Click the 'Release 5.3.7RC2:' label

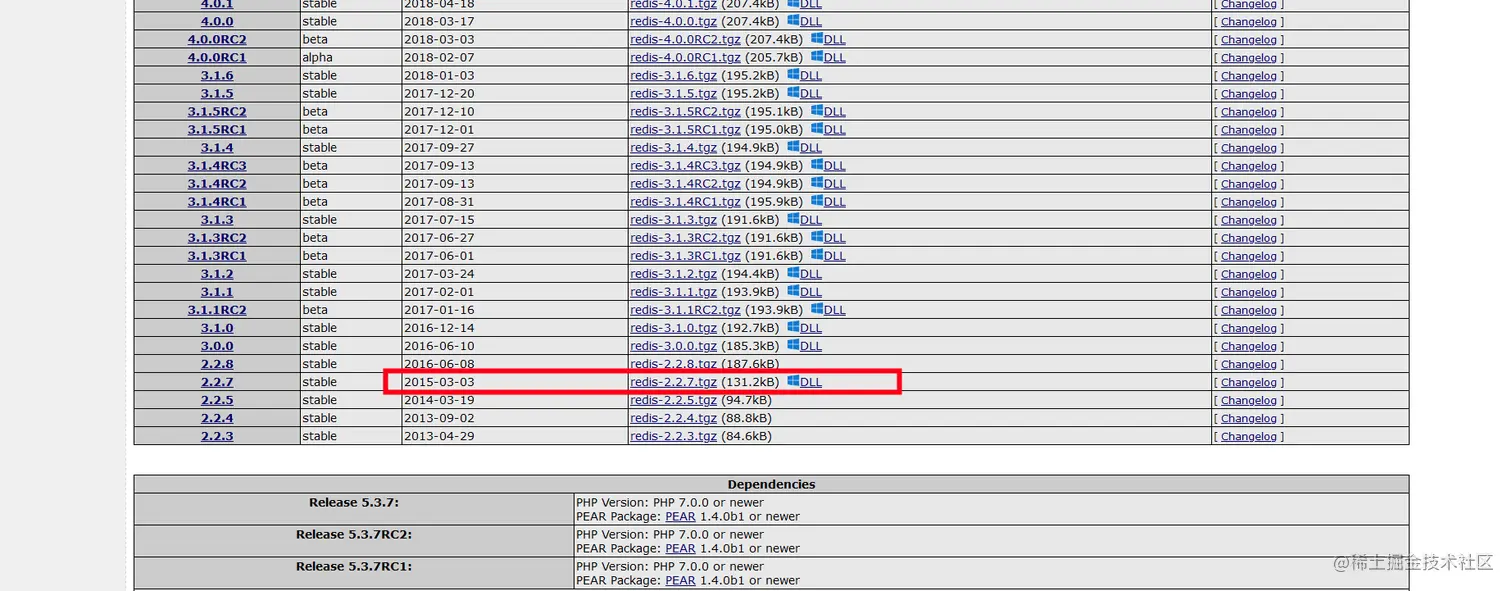point(354,534)
